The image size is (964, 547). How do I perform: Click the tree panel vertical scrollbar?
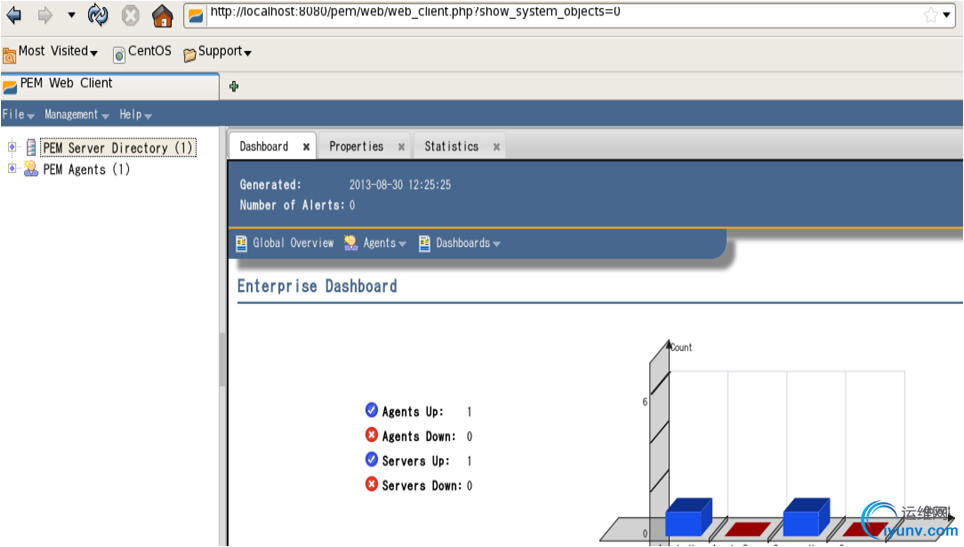coord(223,360)
